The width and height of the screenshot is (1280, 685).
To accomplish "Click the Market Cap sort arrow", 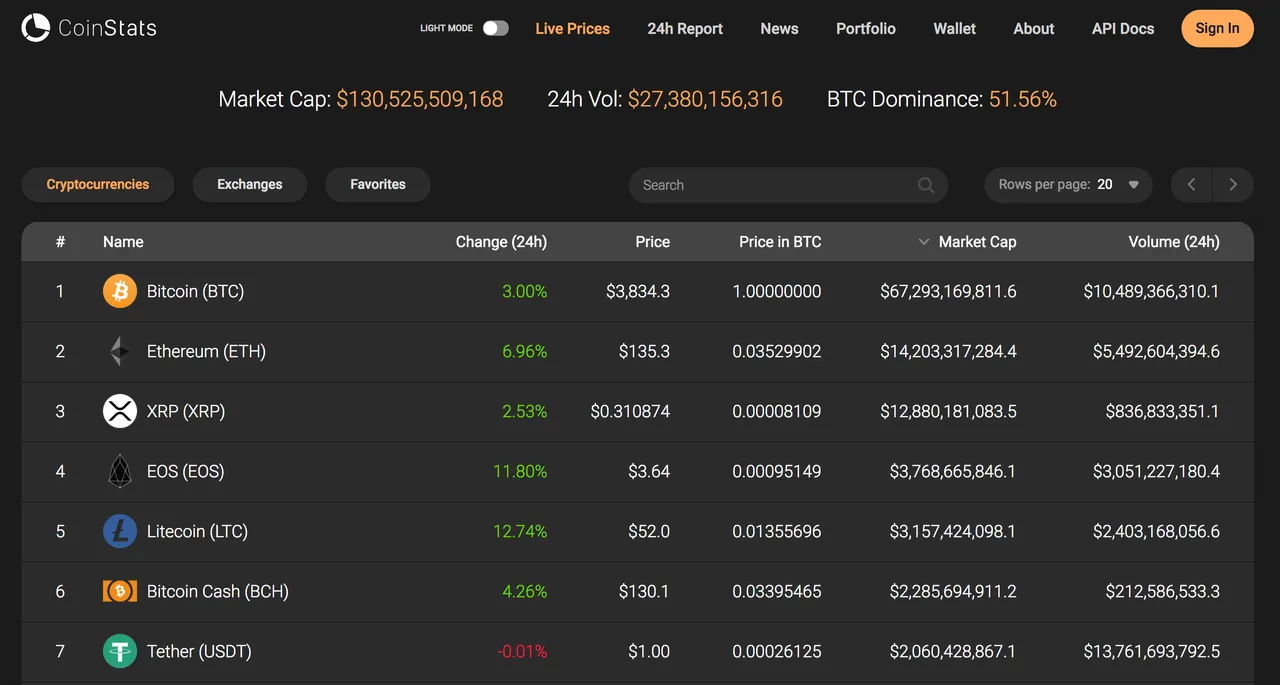I will click(924, 242).
